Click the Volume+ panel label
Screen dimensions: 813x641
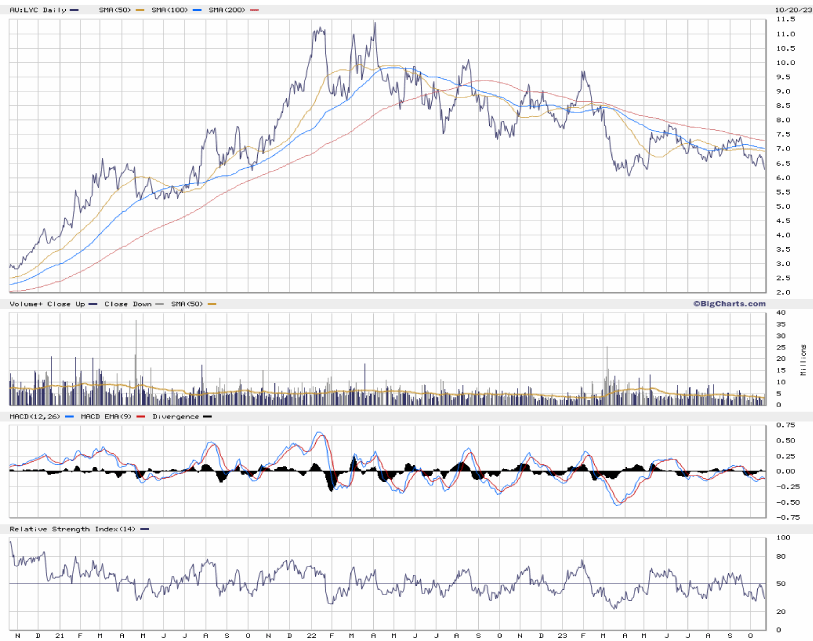pyautogui.click(x=27, y=303)
